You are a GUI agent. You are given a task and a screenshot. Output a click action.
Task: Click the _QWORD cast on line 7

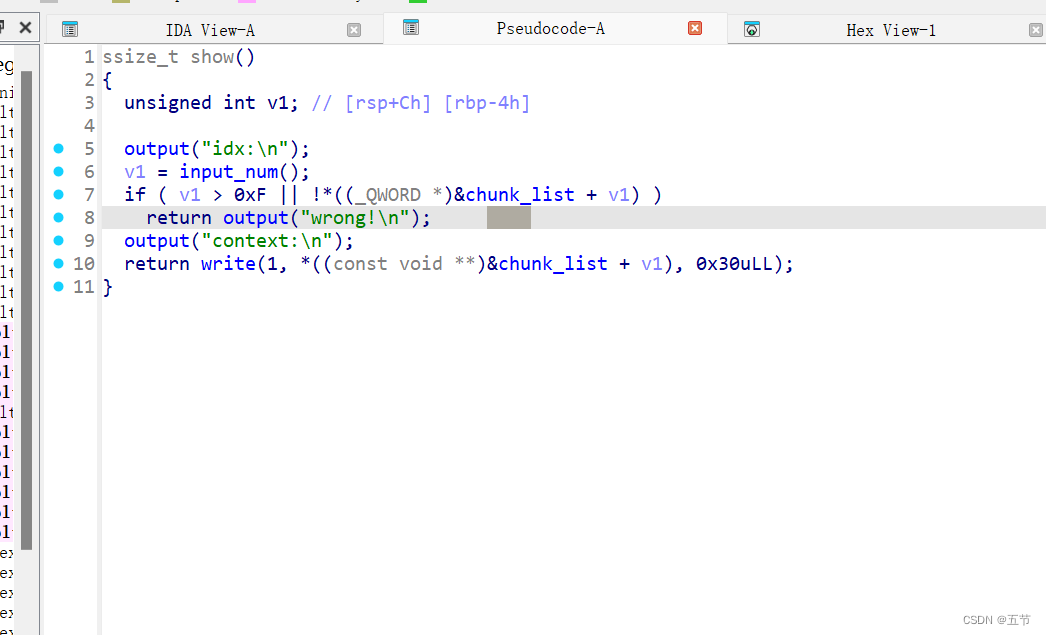click(388, 195)
